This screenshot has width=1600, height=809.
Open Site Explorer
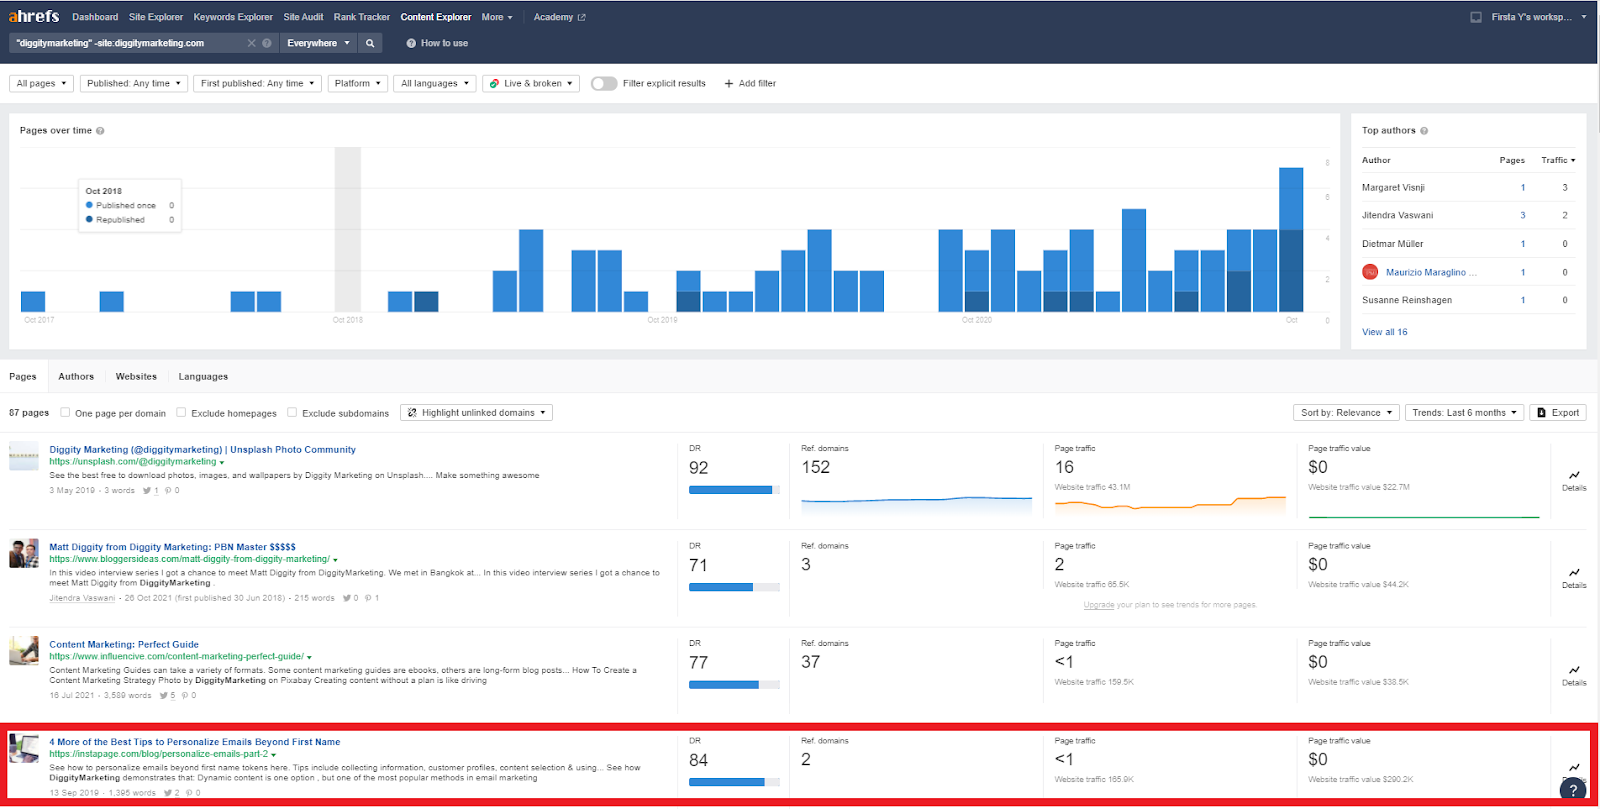point(156,17)
